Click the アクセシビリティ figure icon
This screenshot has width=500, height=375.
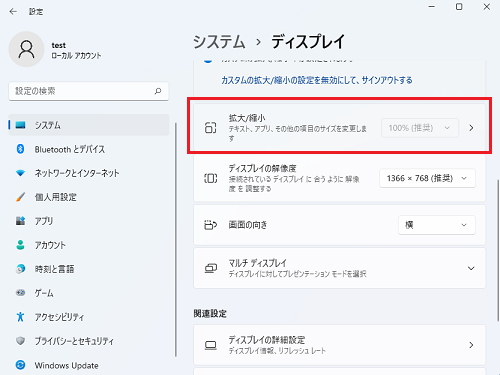(20, 317)
